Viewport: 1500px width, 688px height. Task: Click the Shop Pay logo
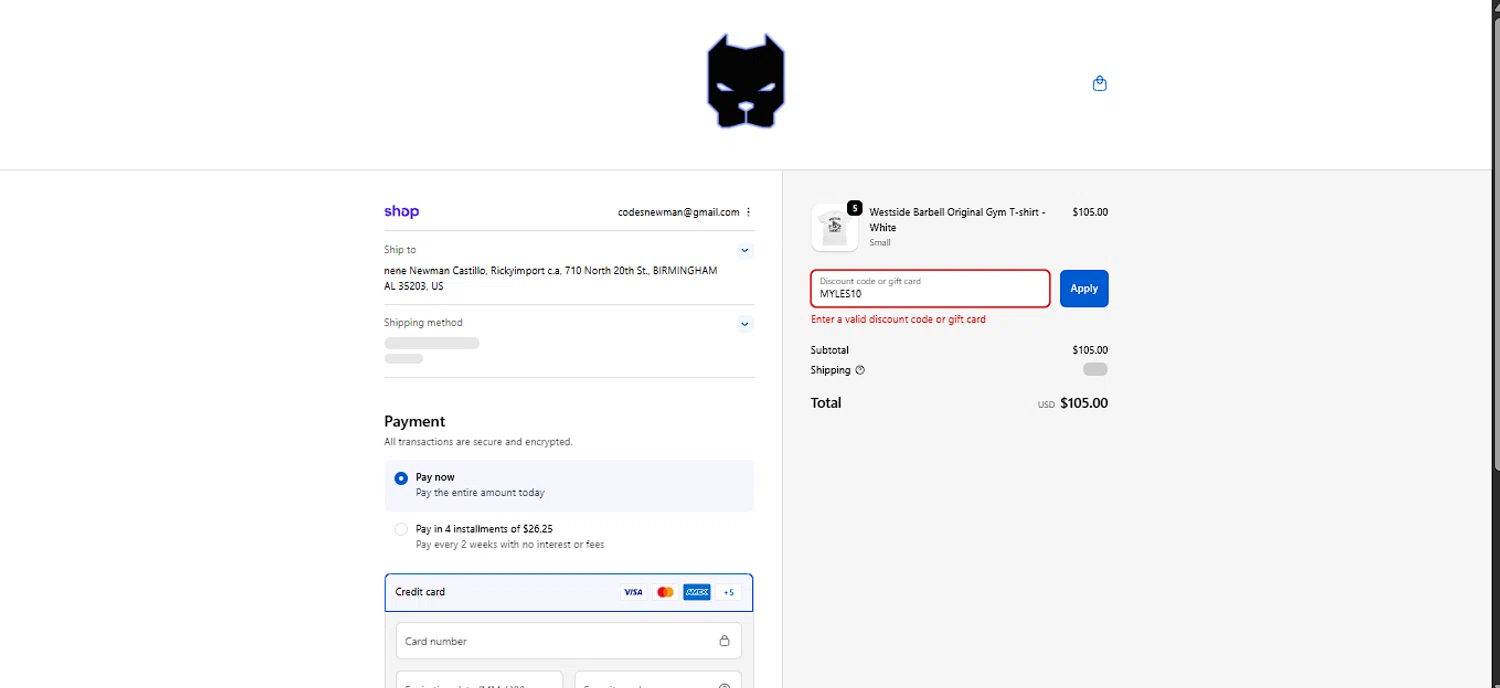click(x=401, y=212)
